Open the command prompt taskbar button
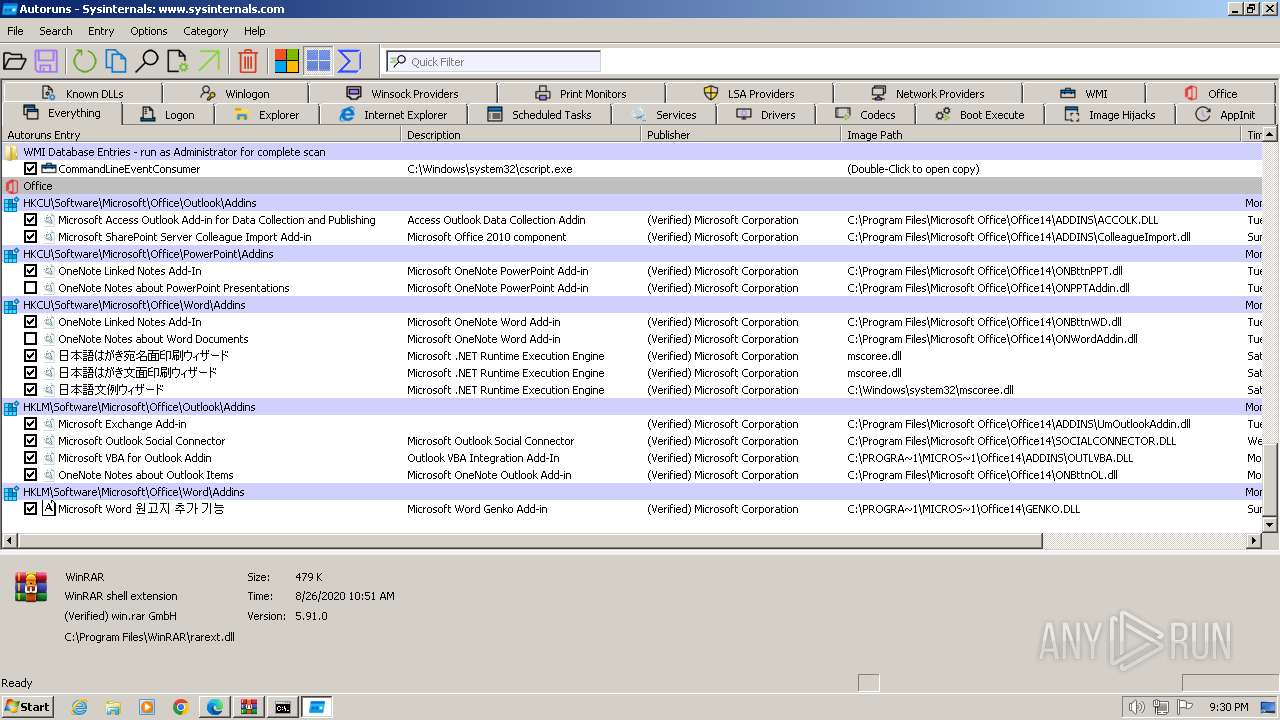 click(283, 707)
